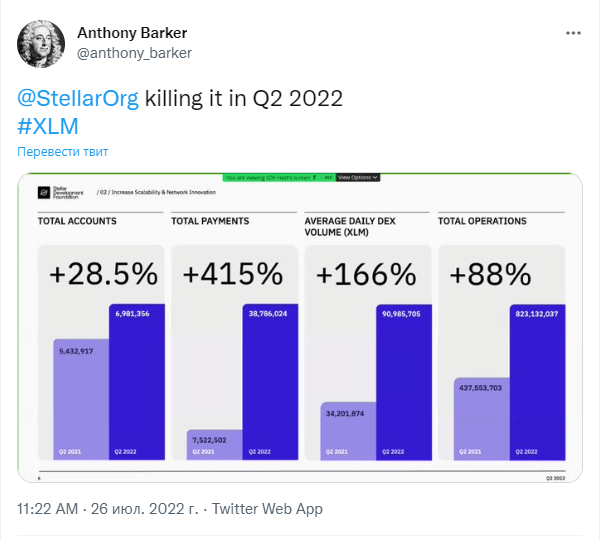This screenshot has width=600, height=540.
Task: Click the tweet timestamp 11:22 AM
Action: [x=47, y=509]
